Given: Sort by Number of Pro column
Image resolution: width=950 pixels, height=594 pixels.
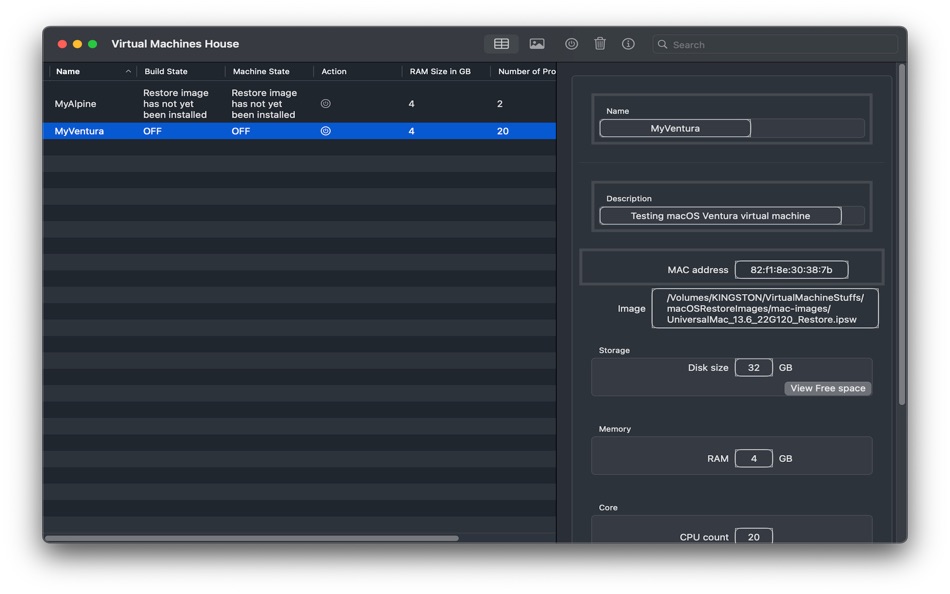Looking at the screenshot, I should 526,72.
